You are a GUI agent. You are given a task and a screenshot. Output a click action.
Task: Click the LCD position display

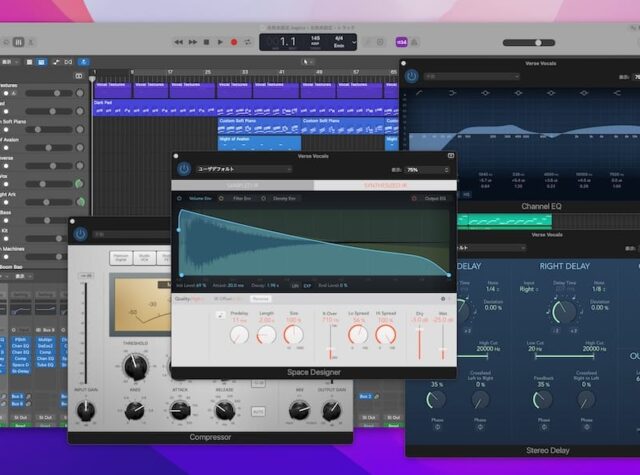[288, 41]
